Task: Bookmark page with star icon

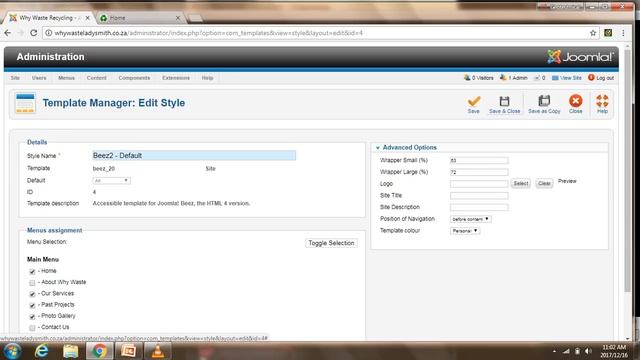Action: tap(593, 33)
